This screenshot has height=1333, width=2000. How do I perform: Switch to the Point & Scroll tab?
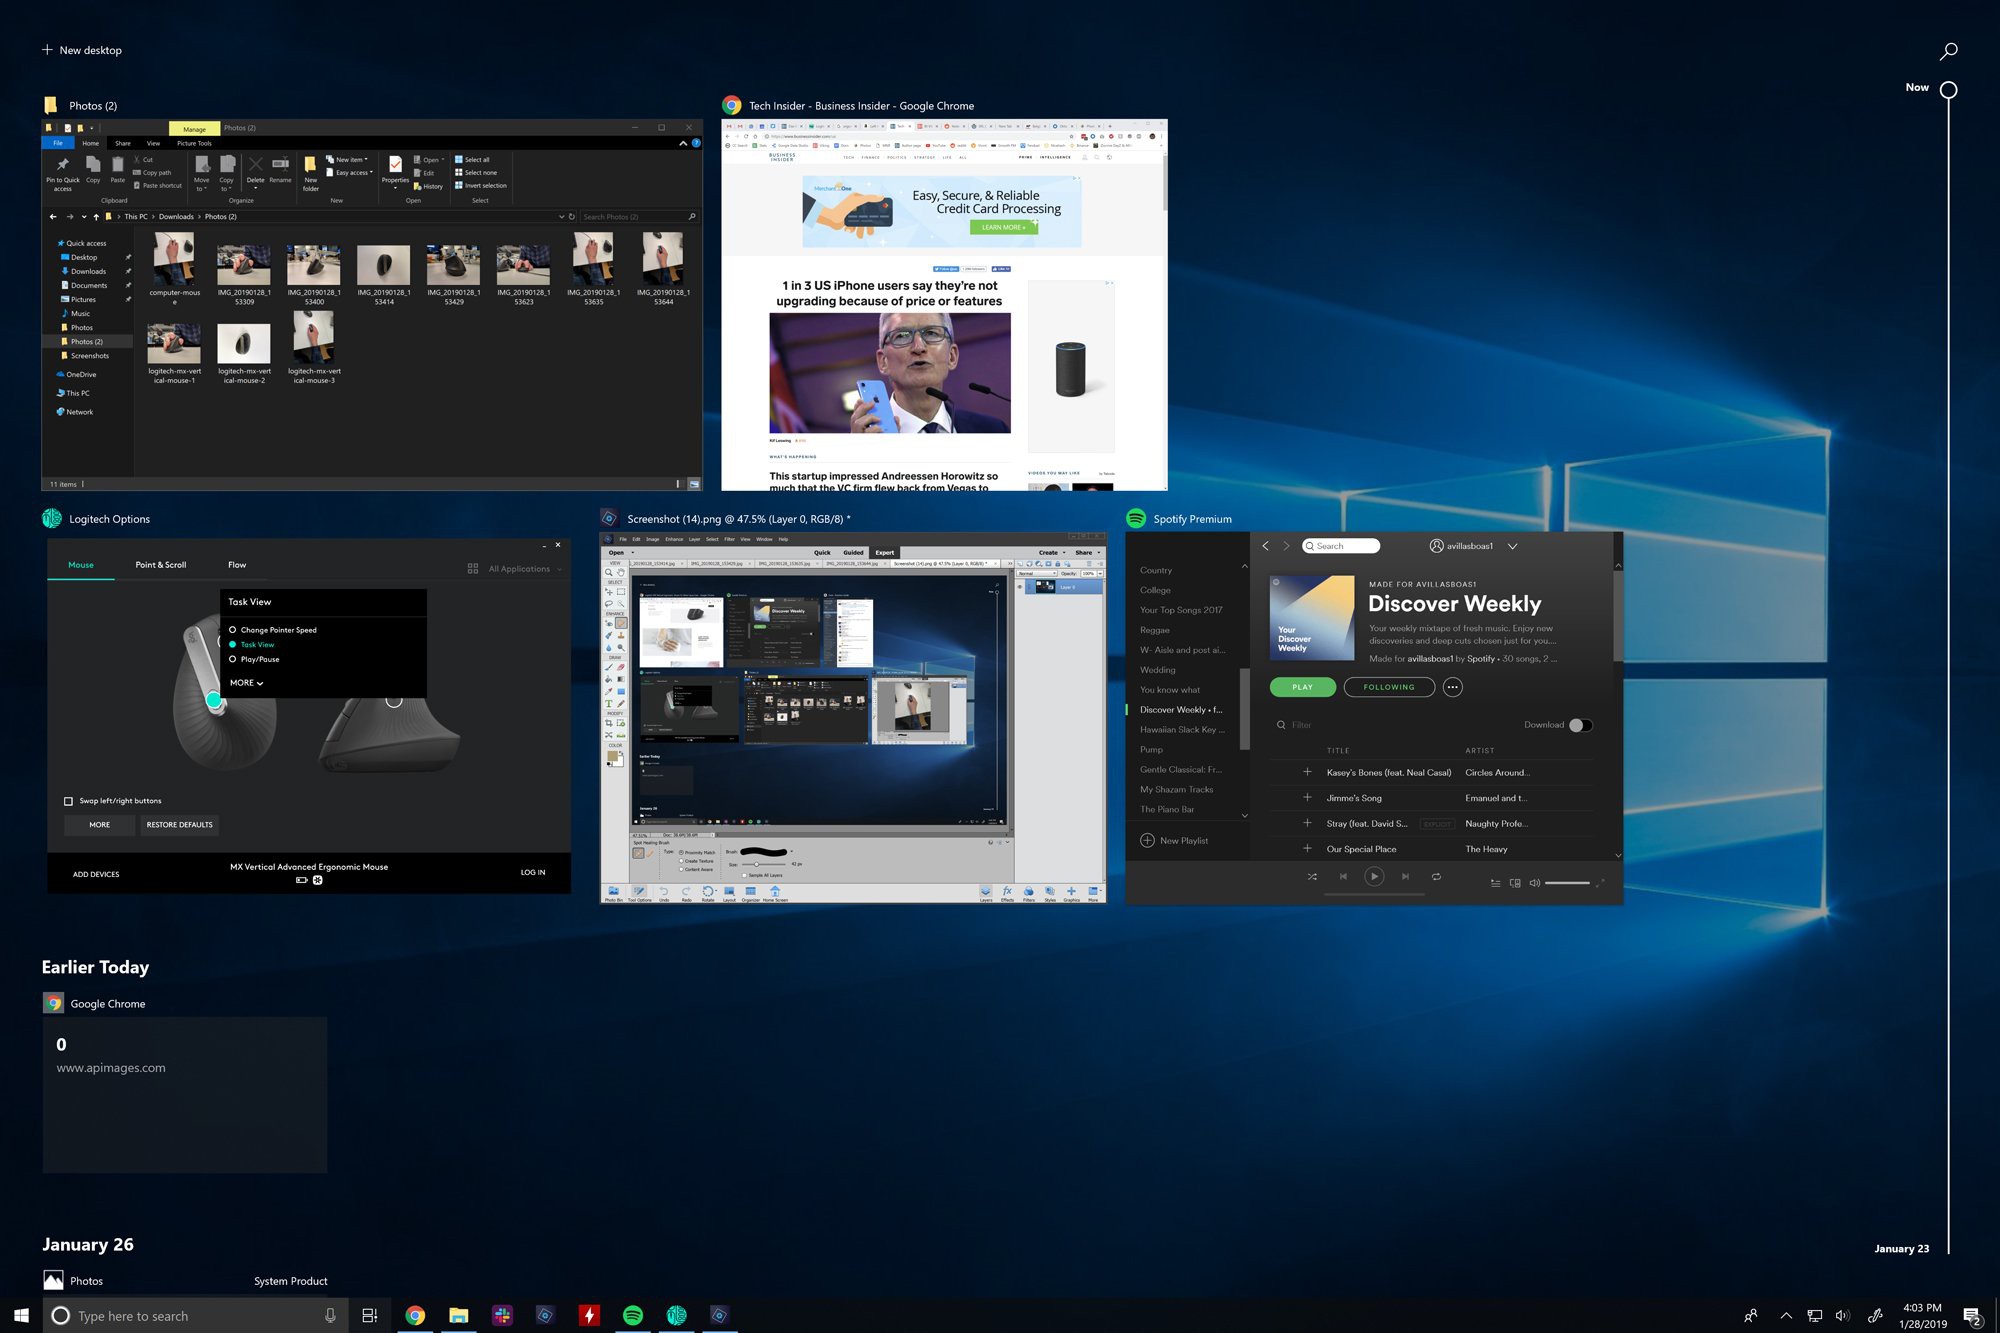(161, 565)
